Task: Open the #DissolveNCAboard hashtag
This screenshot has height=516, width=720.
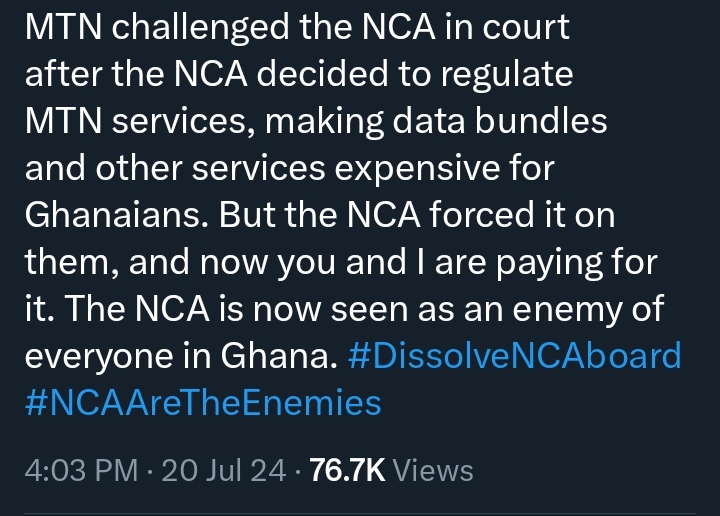Action: click(x=514, y=356)
